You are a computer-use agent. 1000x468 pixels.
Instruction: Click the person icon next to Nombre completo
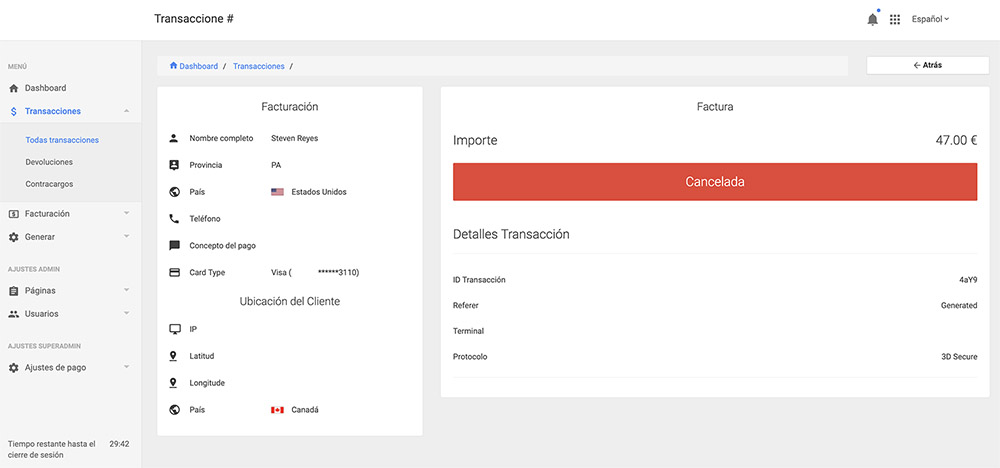coord(174,138)
